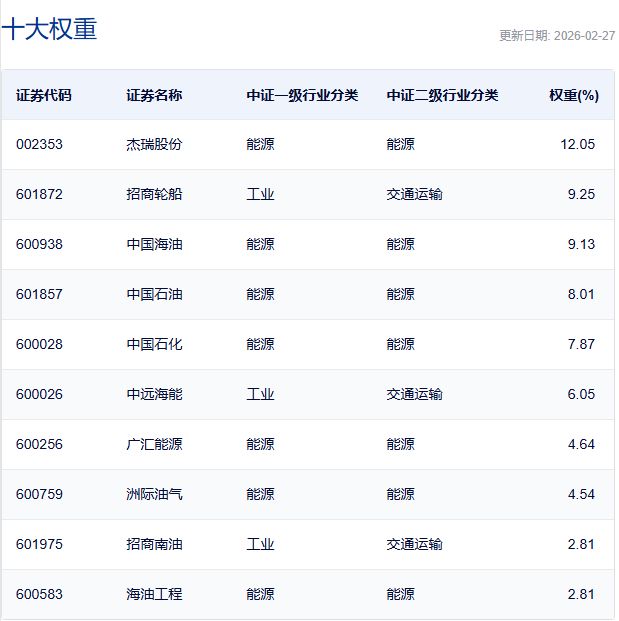Click security name 杰瑞股份

[154, 144]
